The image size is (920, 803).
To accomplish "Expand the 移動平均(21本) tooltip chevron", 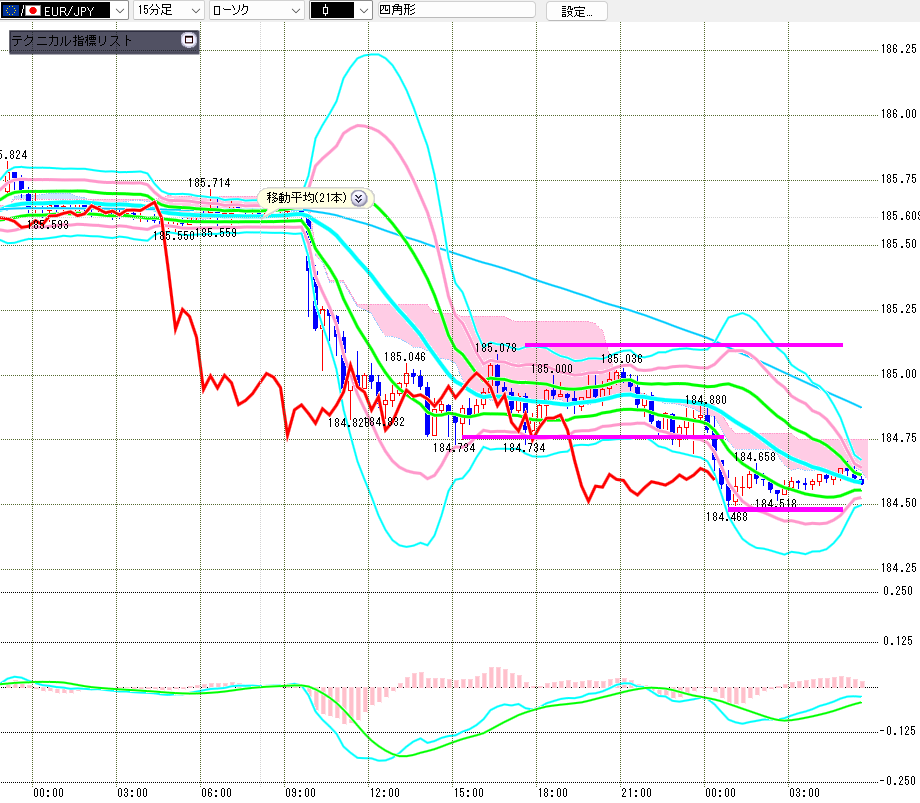I will pyautogui.click(x=358, y=198).
